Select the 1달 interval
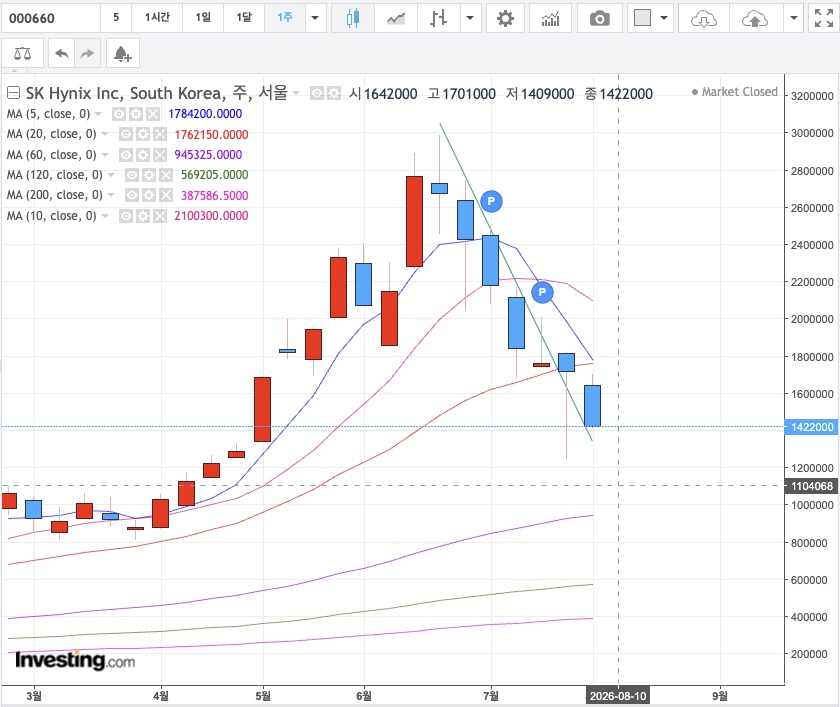 (x=244, y=18)
